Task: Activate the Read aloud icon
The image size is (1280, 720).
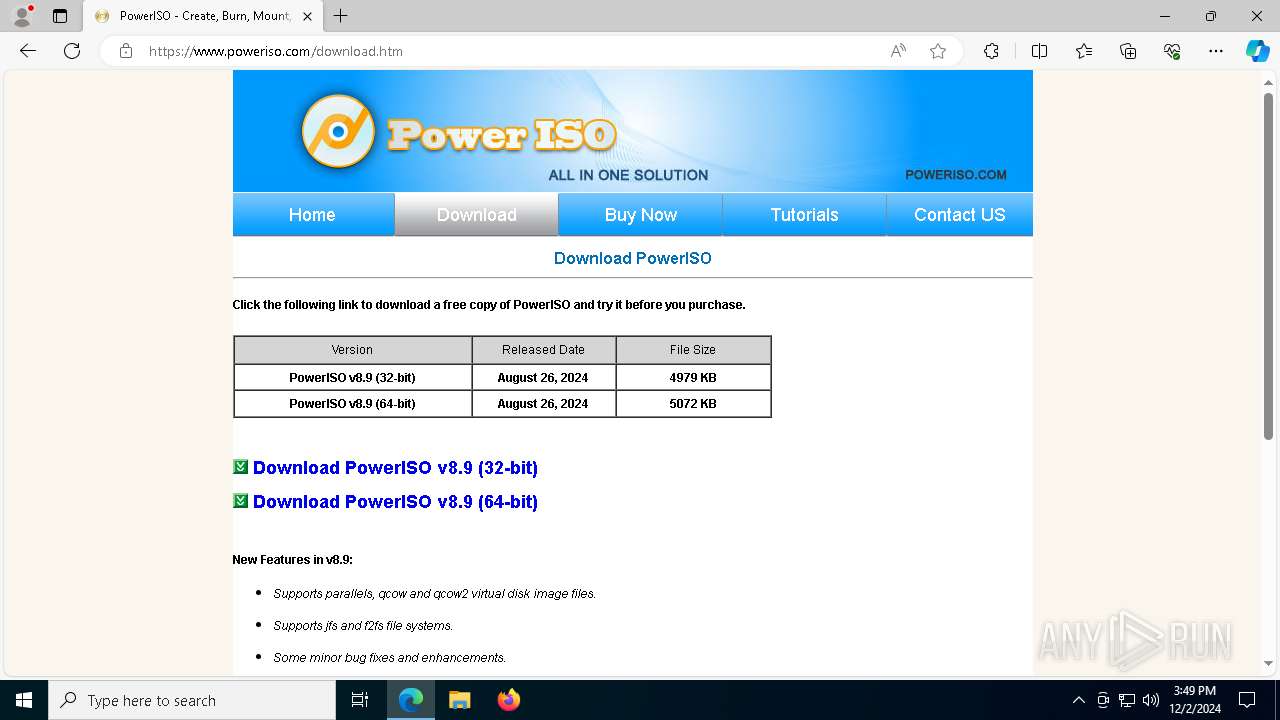Action: tap(898, 51)
